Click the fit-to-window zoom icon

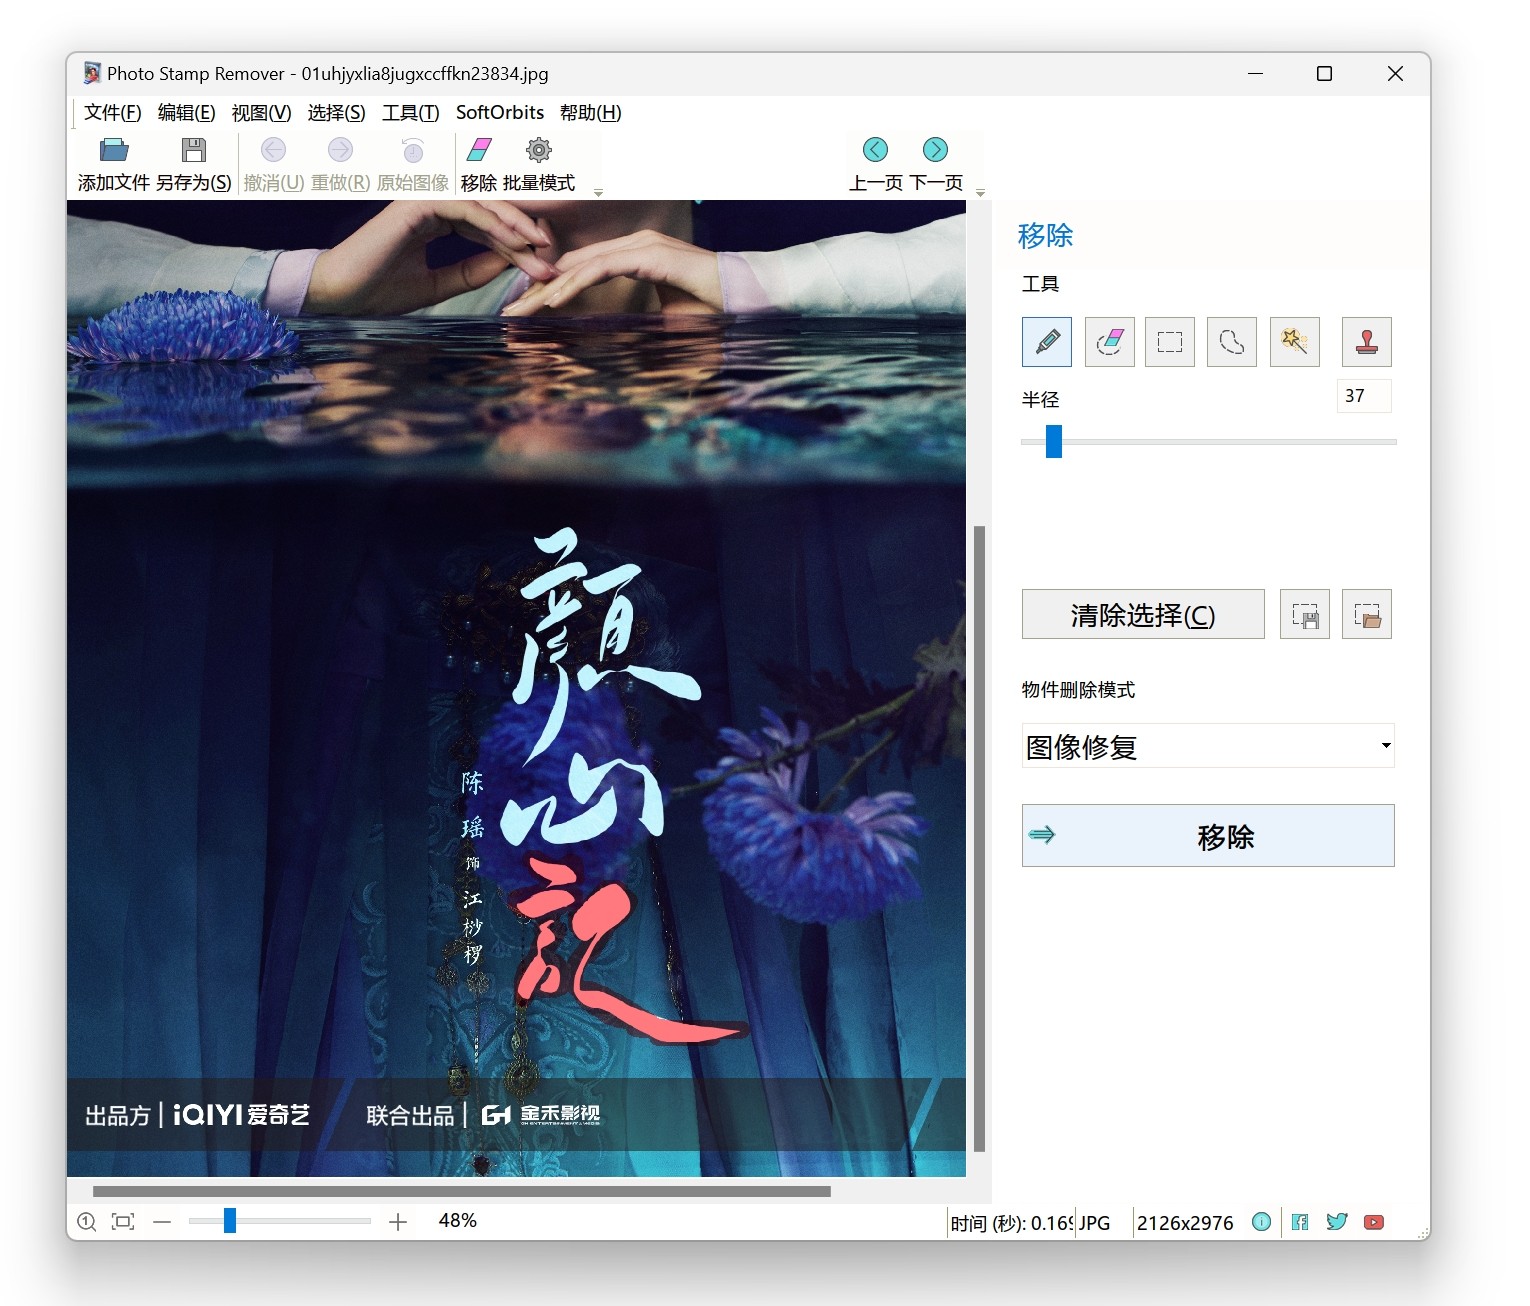pyautogui.click(x=123, y=1221)
